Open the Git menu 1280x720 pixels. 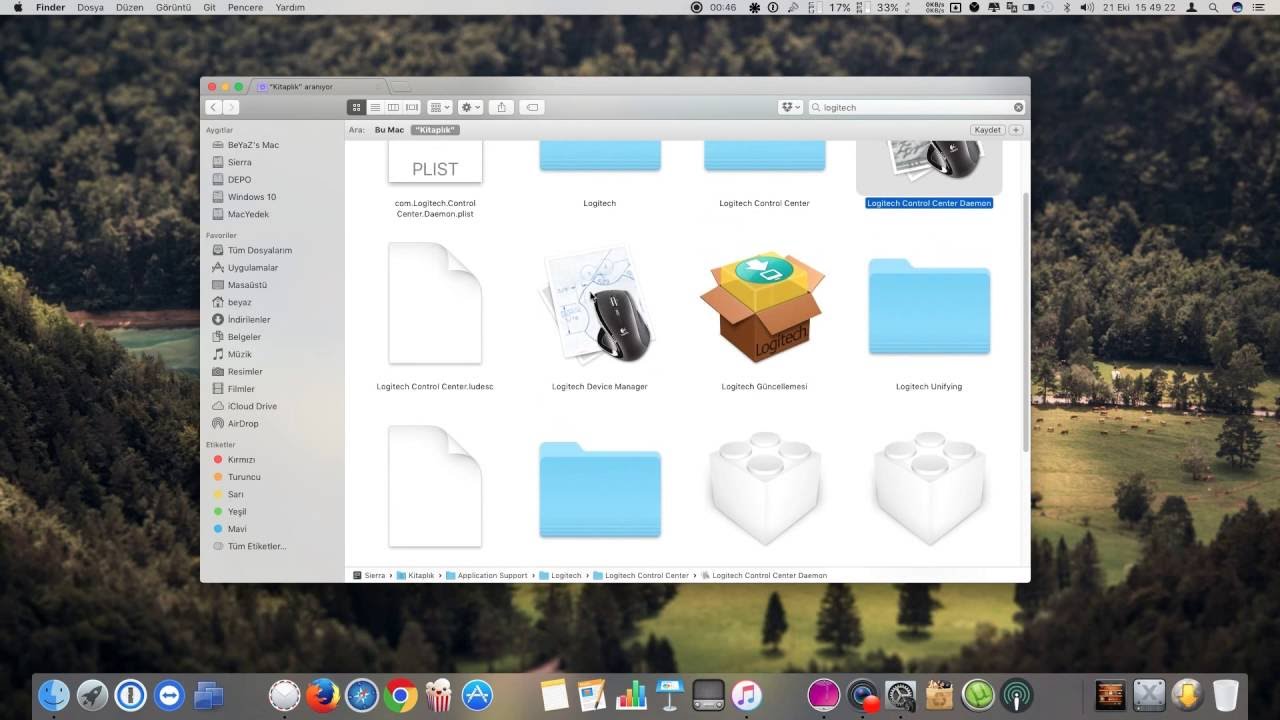pos(209,7)
